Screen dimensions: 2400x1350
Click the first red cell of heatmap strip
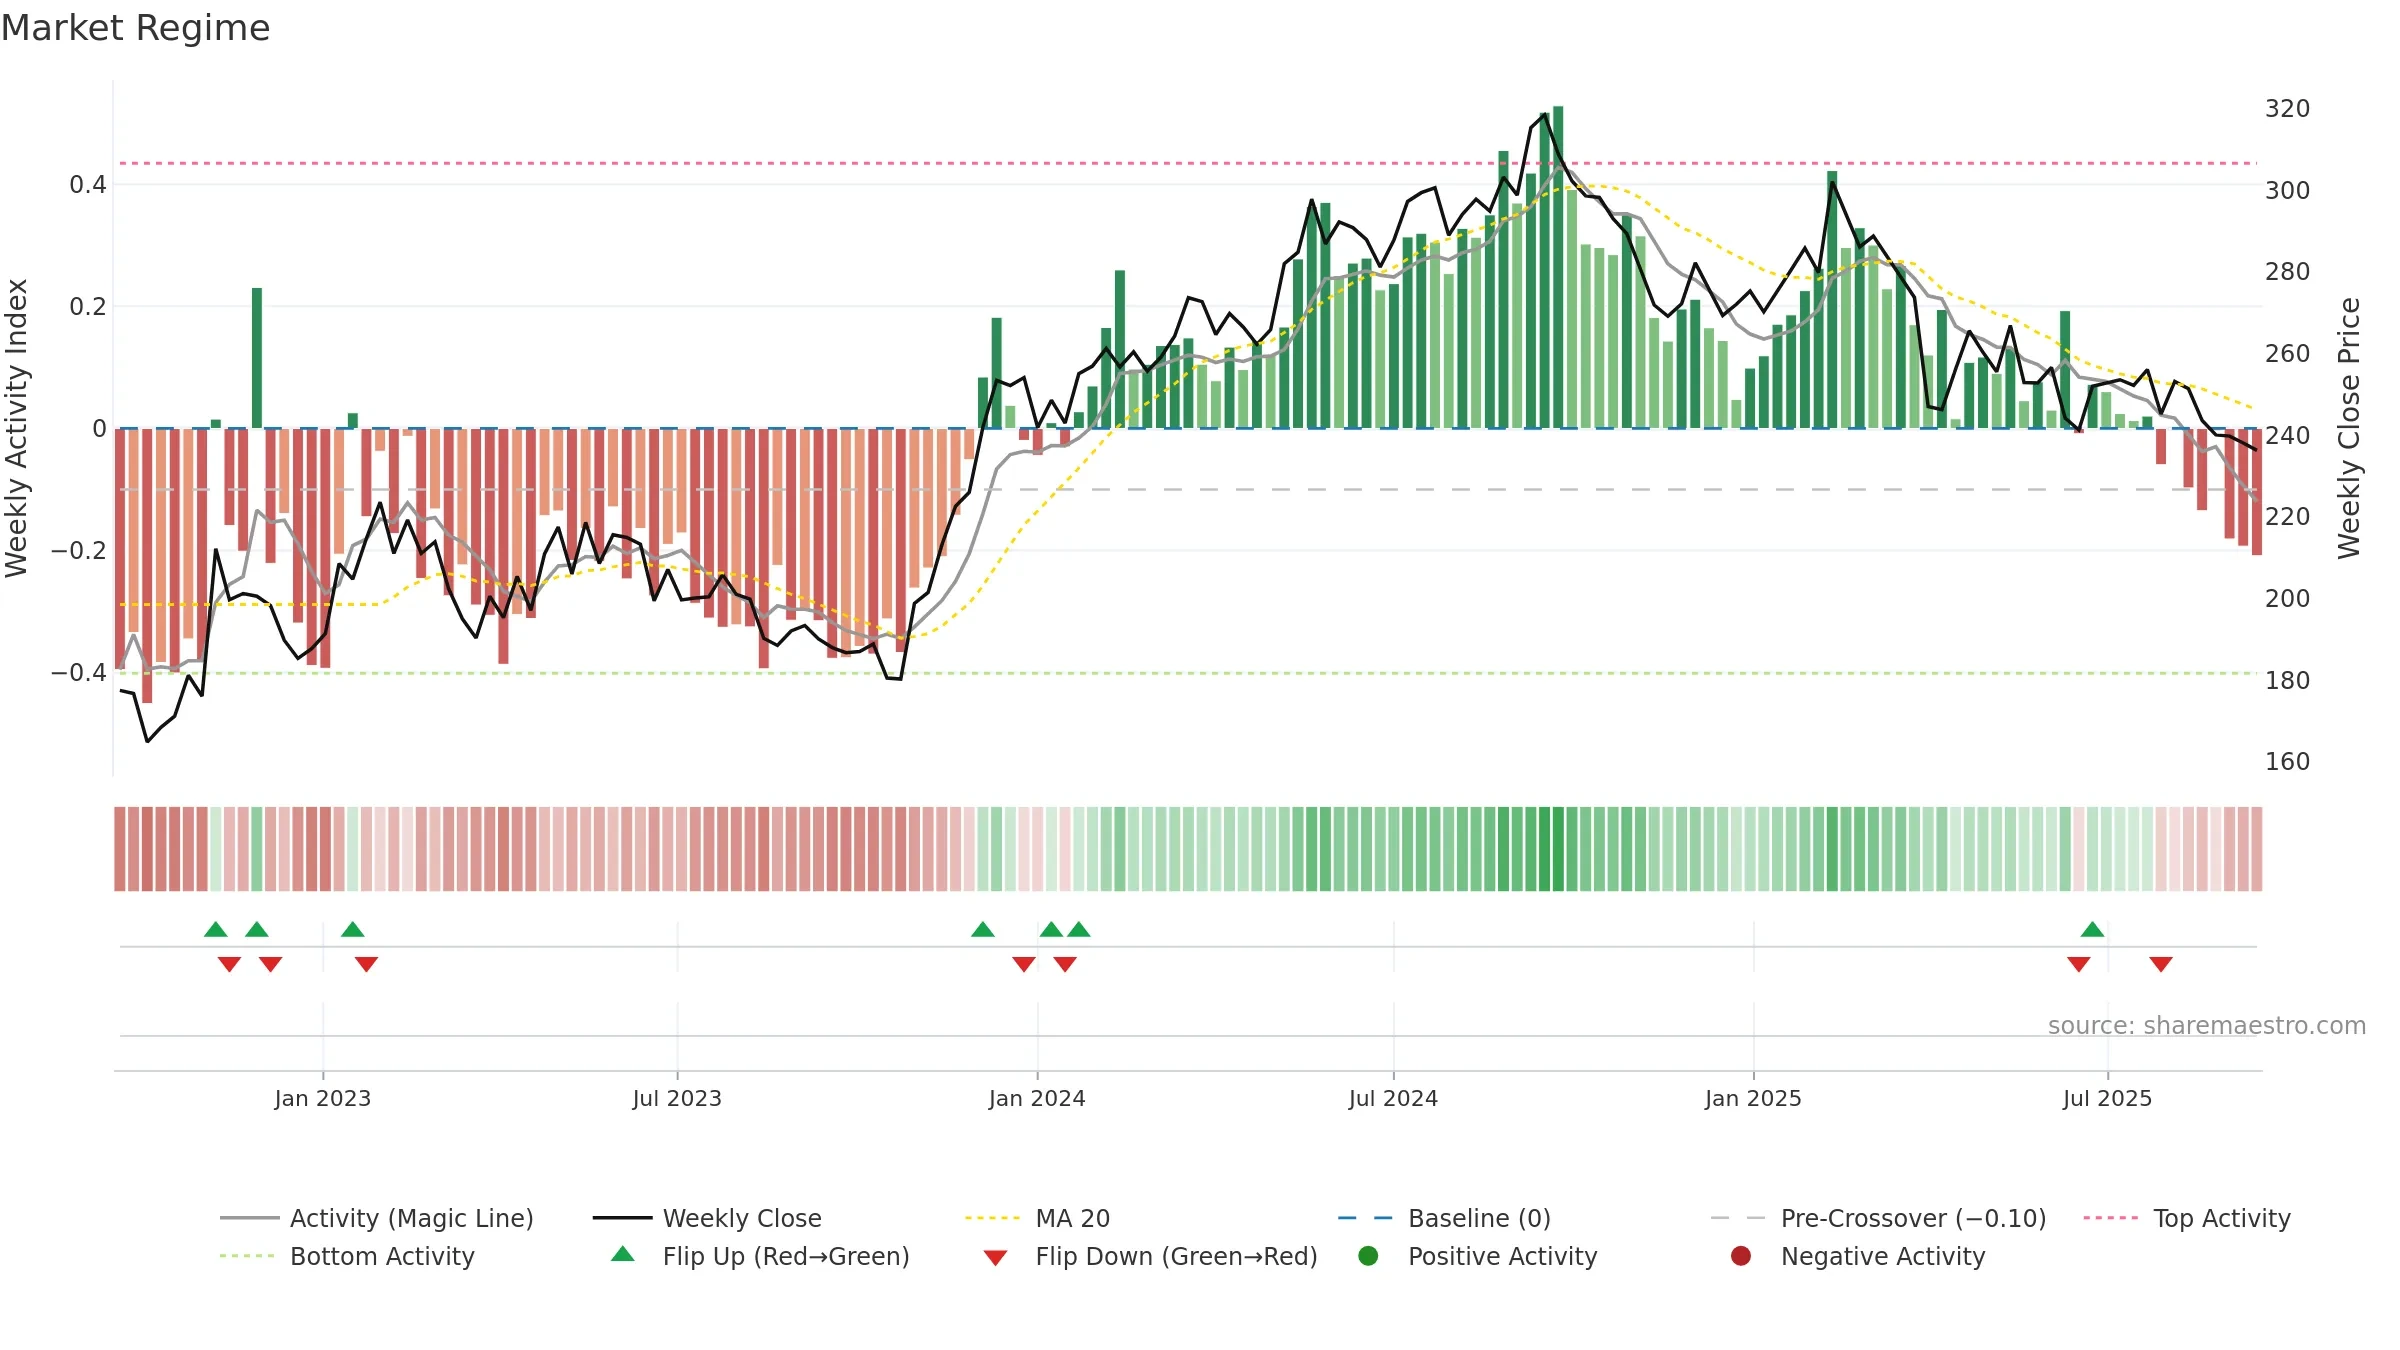pos(120,849)
